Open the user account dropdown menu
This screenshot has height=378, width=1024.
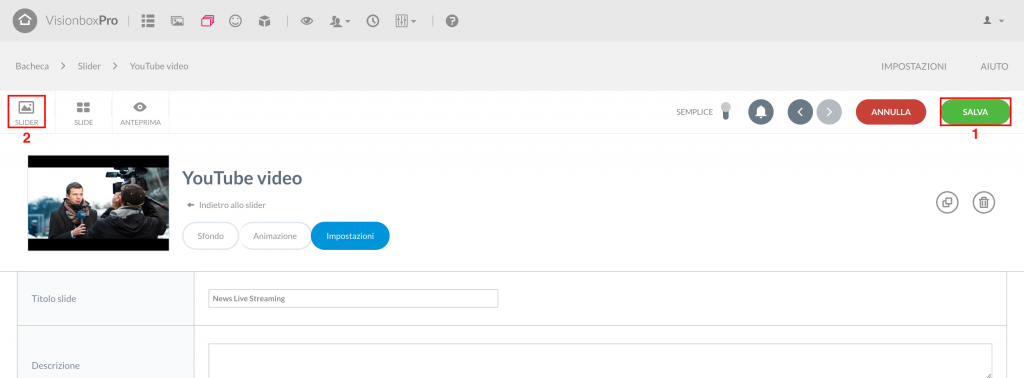[993, 21]
